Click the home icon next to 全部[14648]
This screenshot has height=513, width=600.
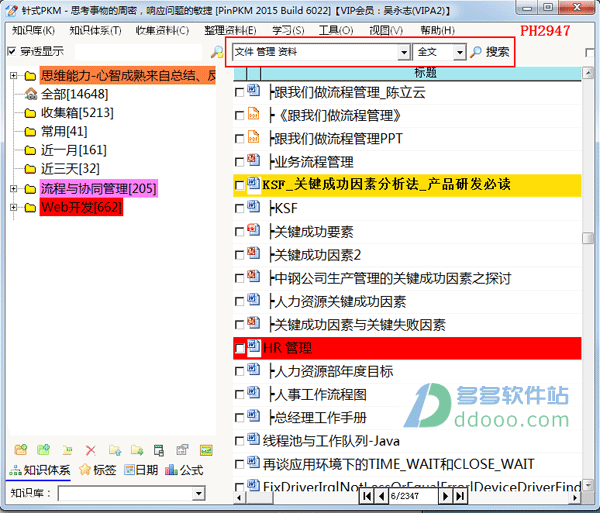pyautogui.click(x=31, y=93)
